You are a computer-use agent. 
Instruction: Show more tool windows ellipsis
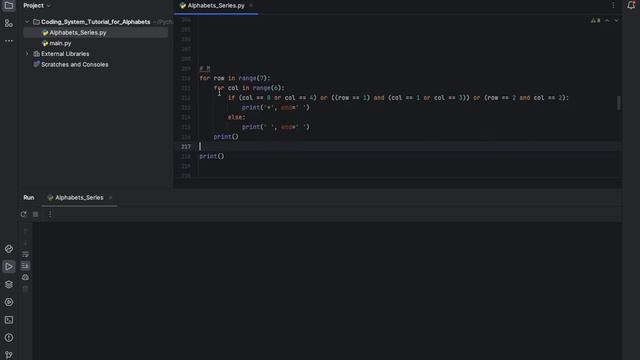click(x=9, y=41)
